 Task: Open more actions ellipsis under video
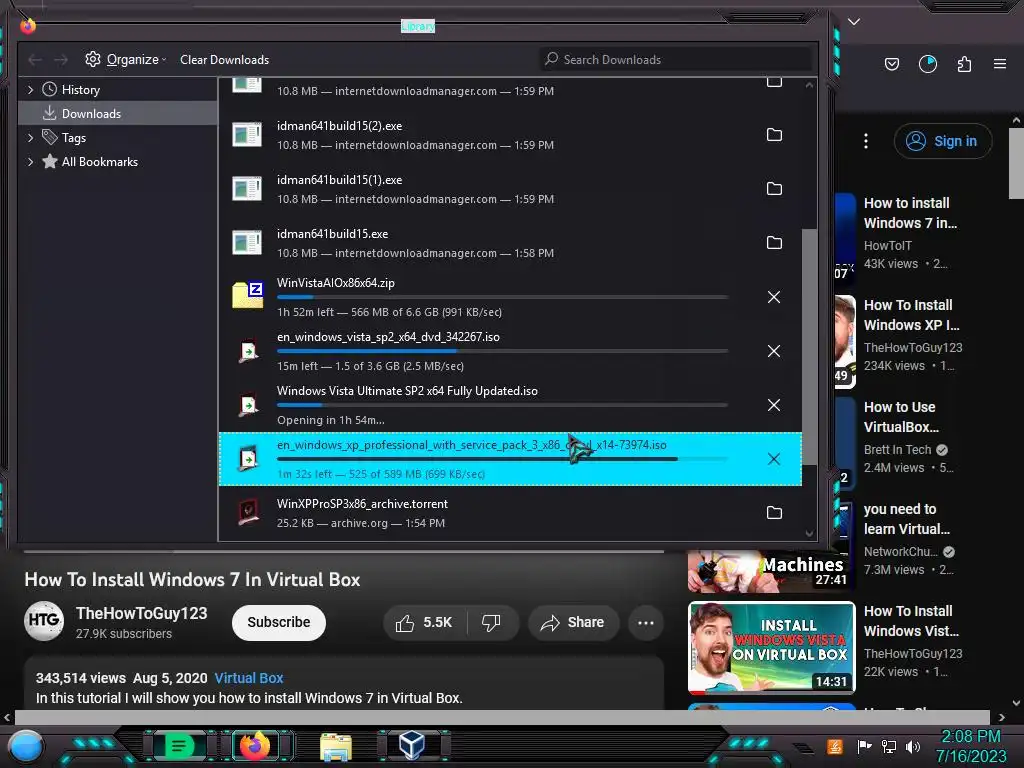coord(646,623)
